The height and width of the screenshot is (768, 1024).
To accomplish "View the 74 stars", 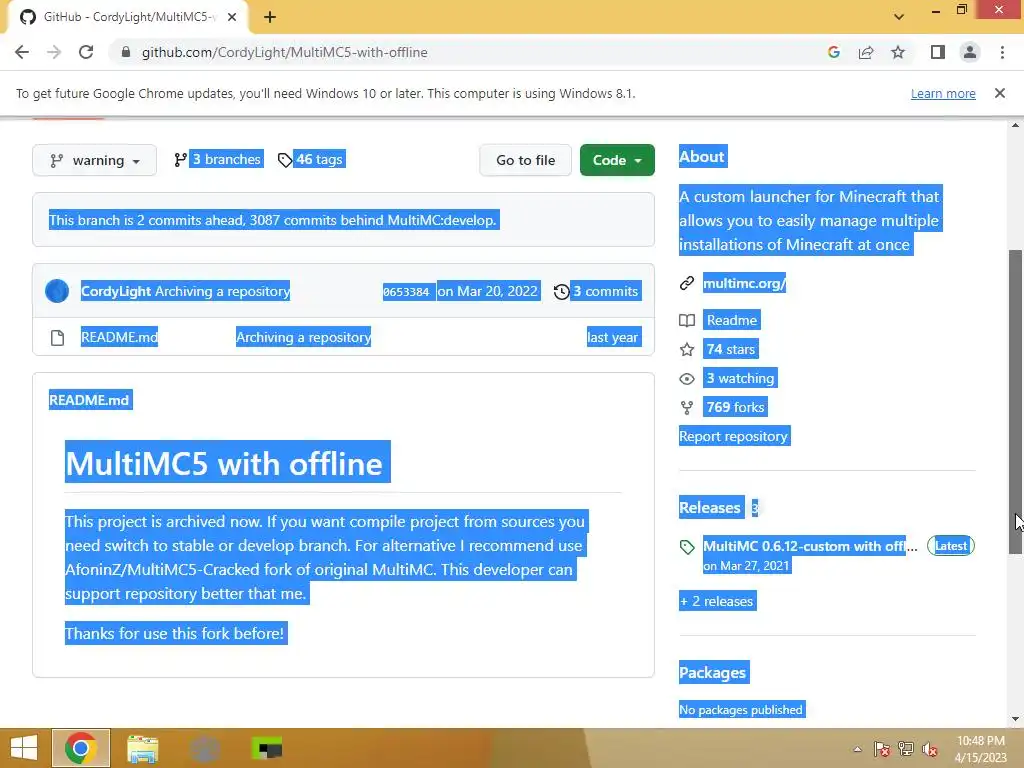I will click(x=731, y=349).
